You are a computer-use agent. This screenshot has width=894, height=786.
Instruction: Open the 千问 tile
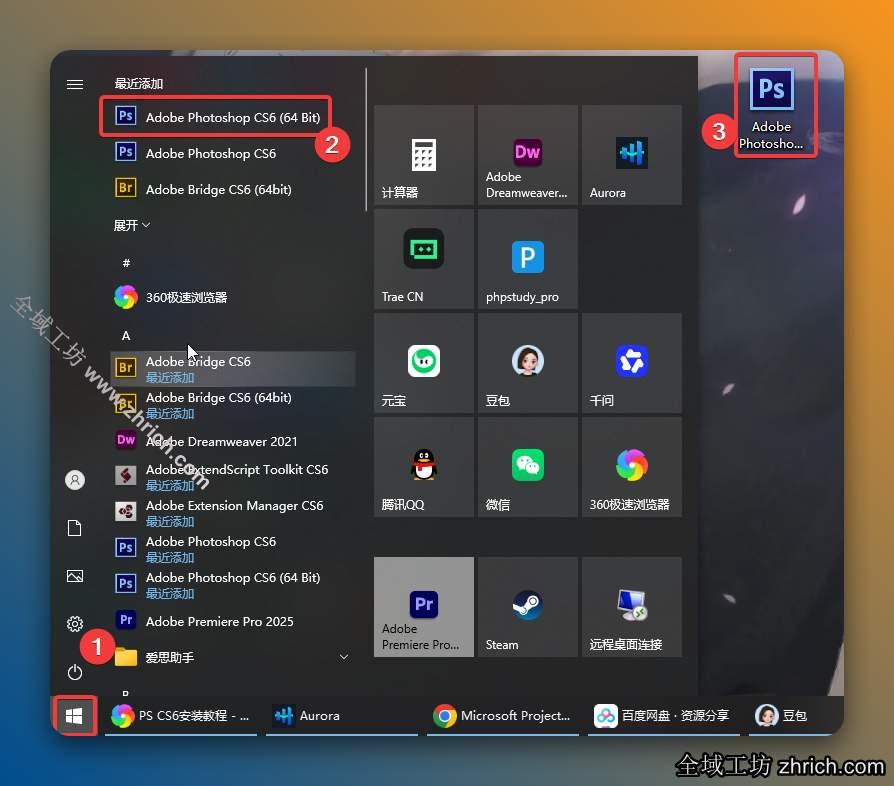click(x=632, y=363)
